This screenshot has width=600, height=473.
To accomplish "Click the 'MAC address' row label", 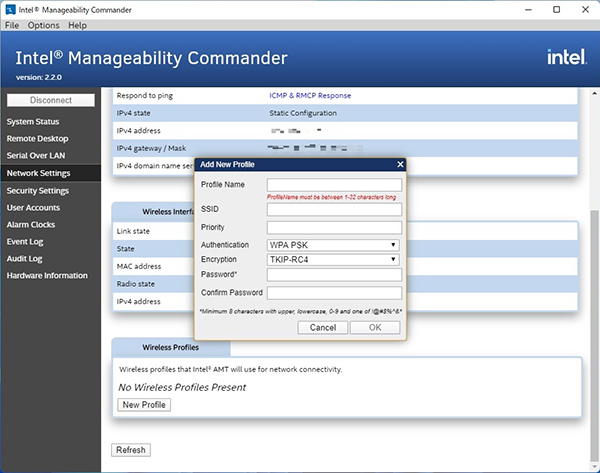I will pos(139,266).
